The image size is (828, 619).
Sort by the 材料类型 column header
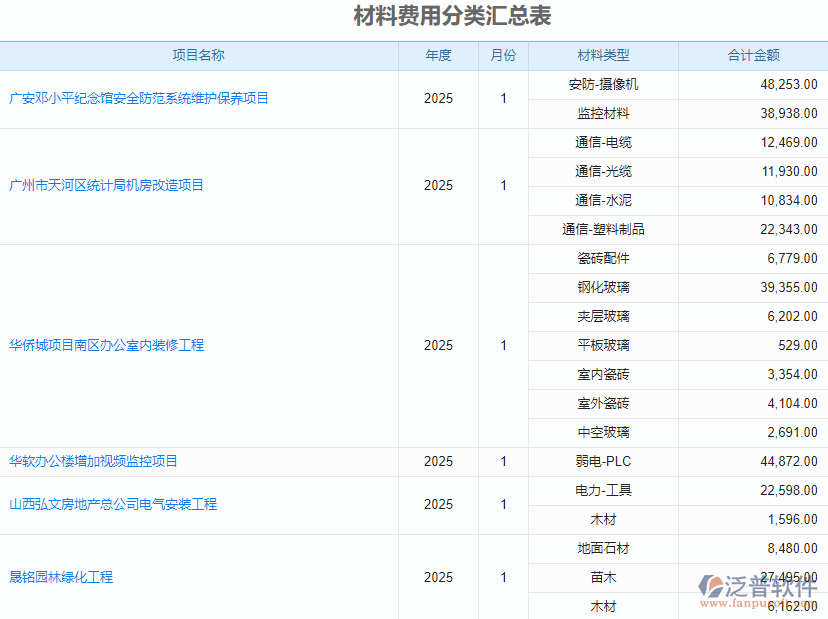[603, 56]
